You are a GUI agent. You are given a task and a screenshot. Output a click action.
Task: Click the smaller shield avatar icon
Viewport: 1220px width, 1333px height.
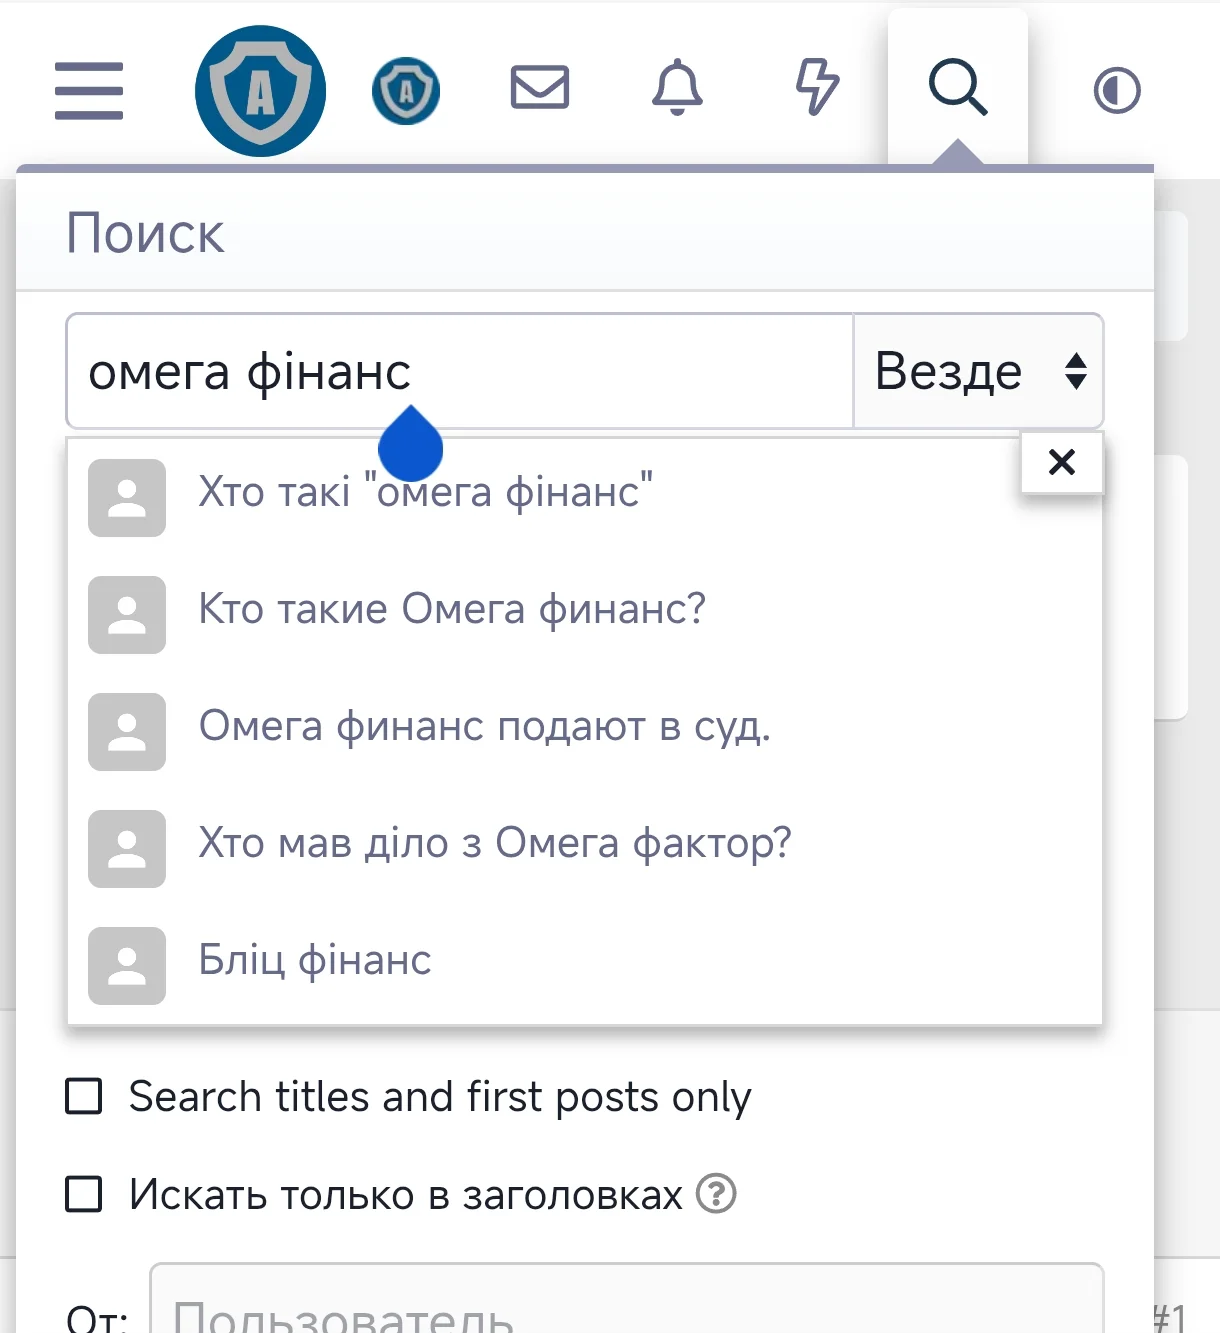(x=406, y=90)
